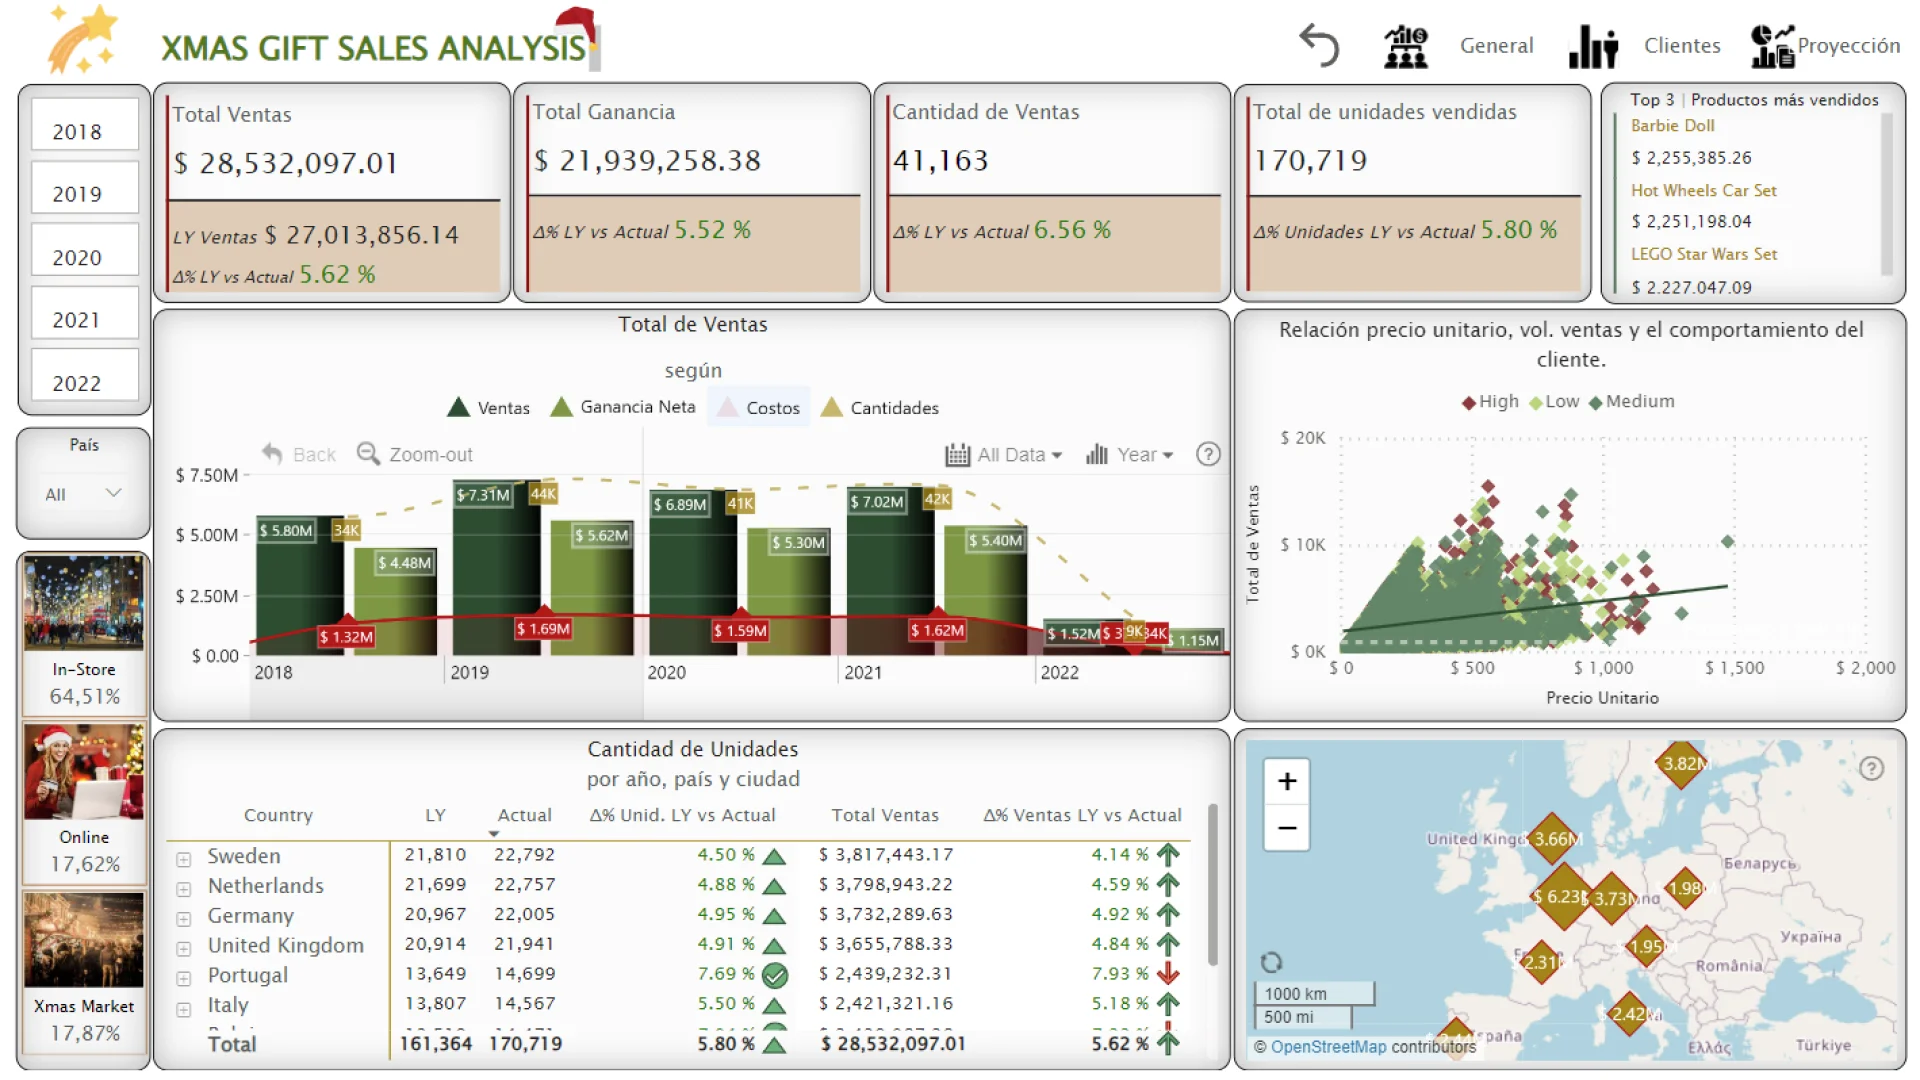
Task: Go to Clientes page
Action: (1682, 46)
